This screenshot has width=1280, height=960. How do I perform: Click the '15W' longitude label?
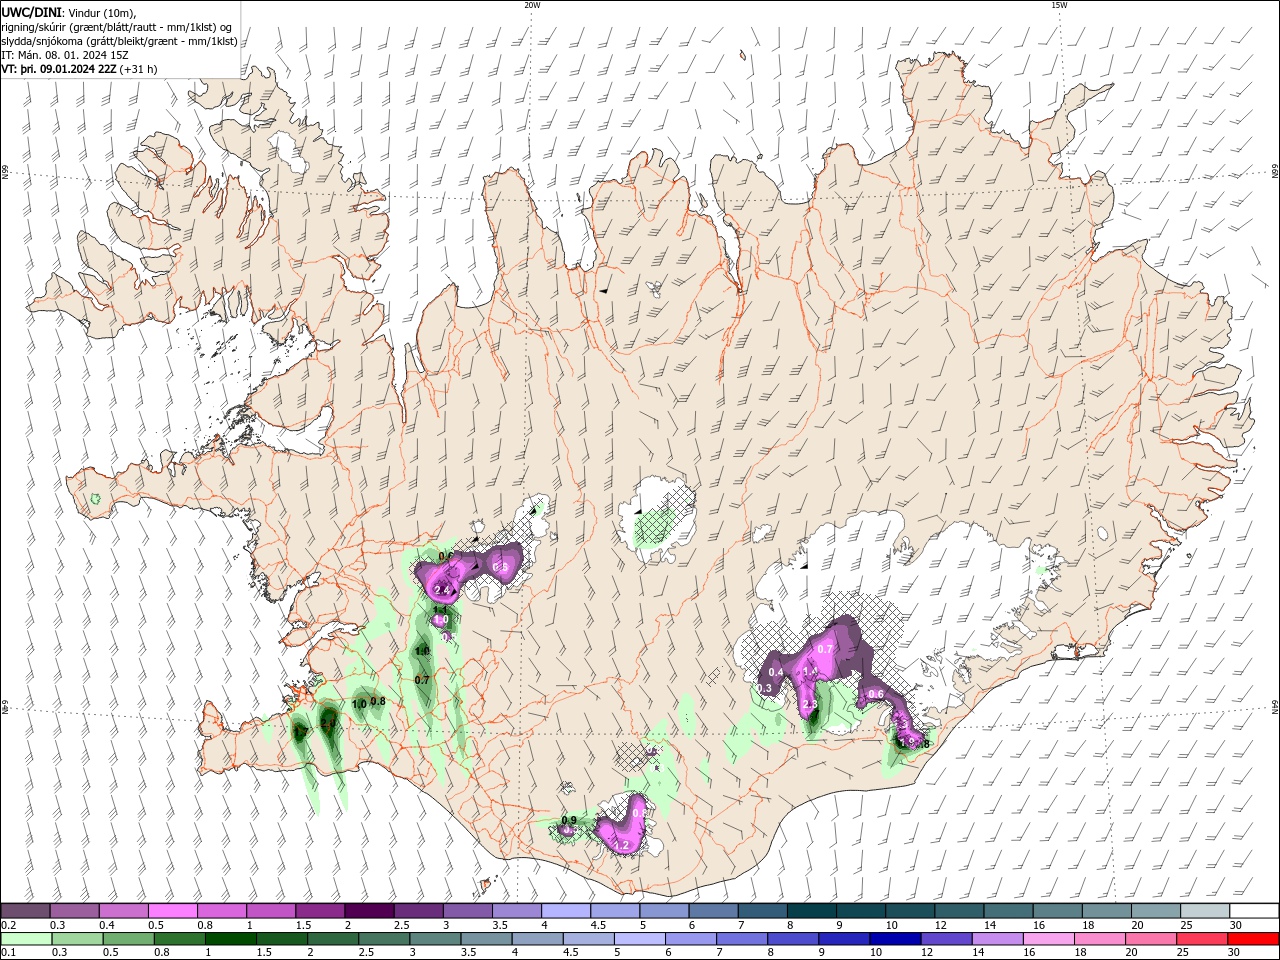(x=1058, y=5)
